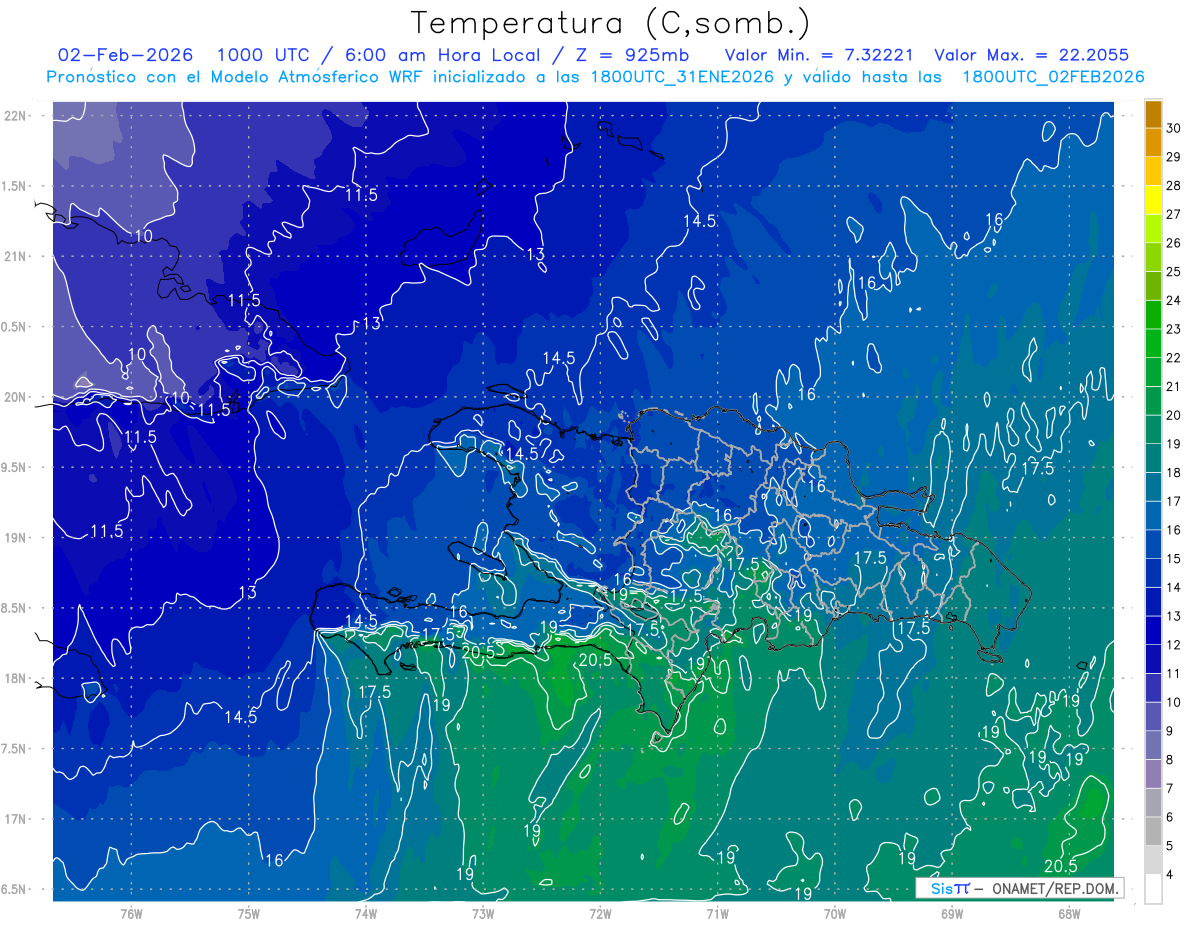Click the "73W" longitude label

click(x=483, y=914)
